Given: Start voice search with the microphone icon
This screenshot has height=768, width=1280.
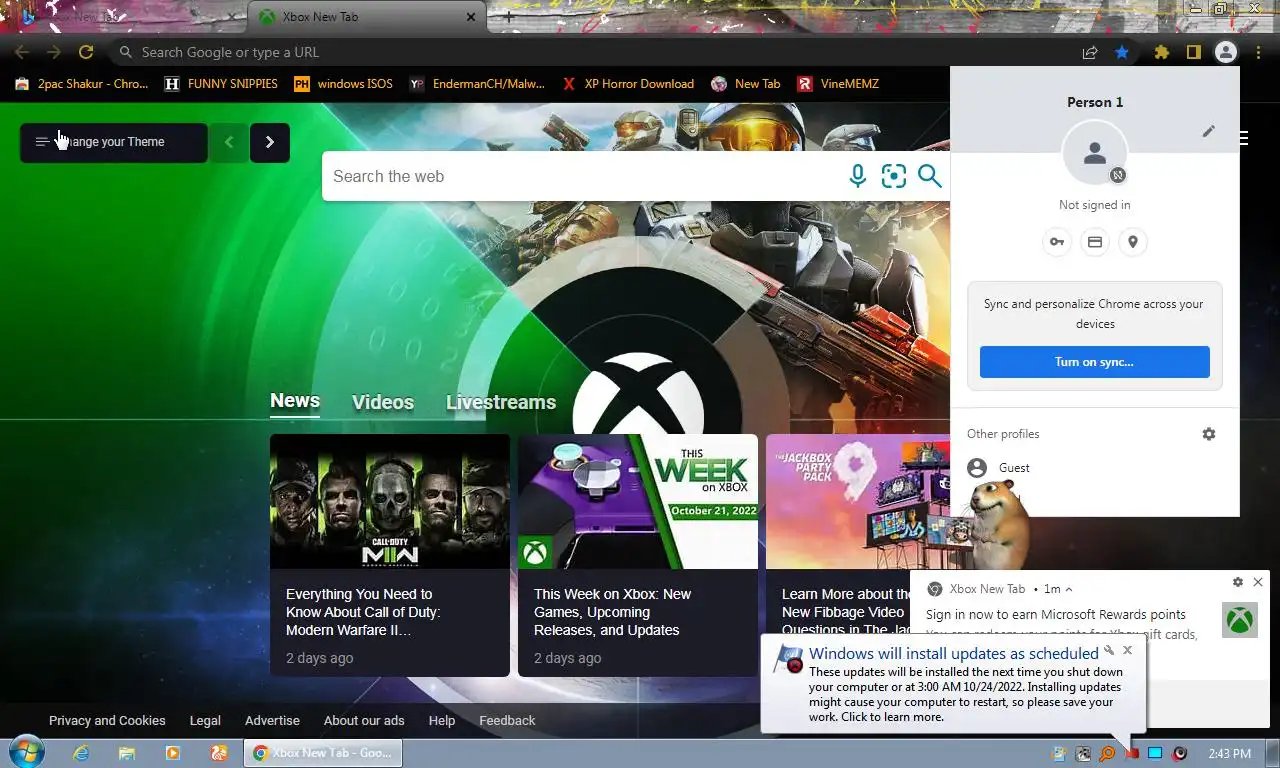Looking at the screenshot, I should pos(857,176).
